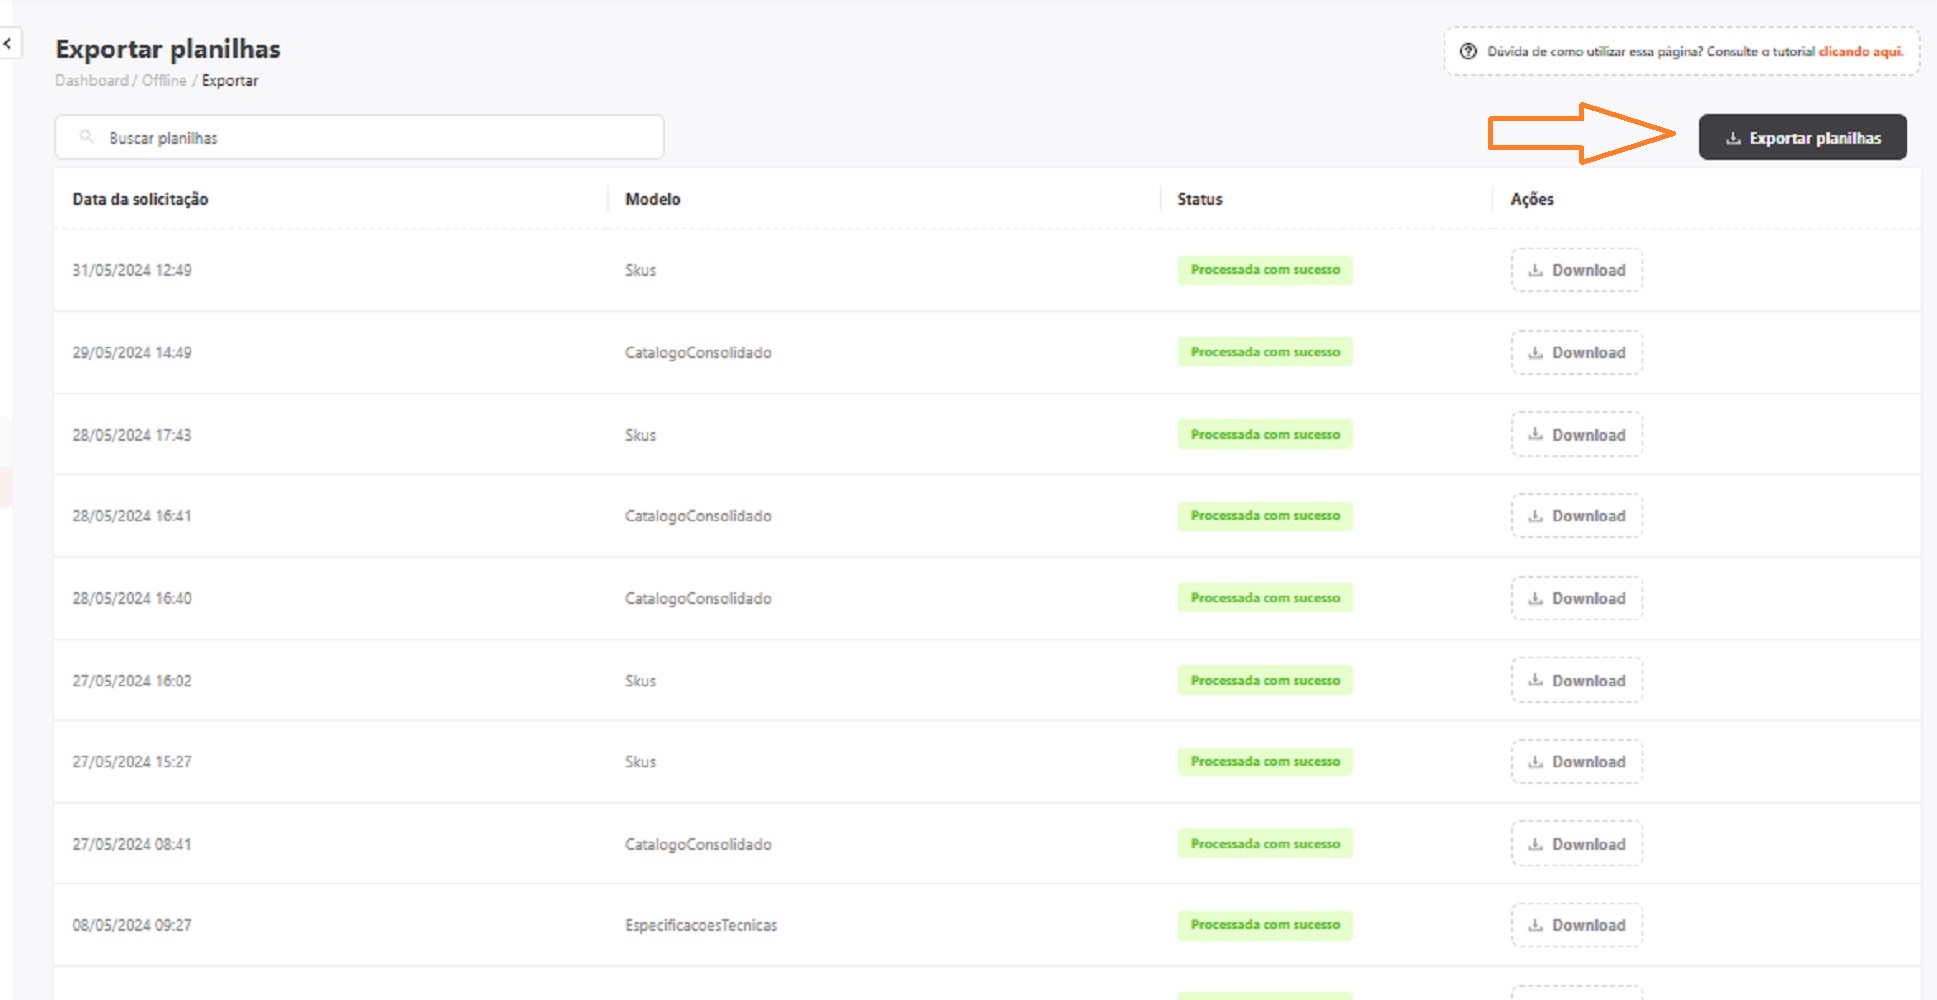Click the search magnifier icon

[x=87, y=137]
